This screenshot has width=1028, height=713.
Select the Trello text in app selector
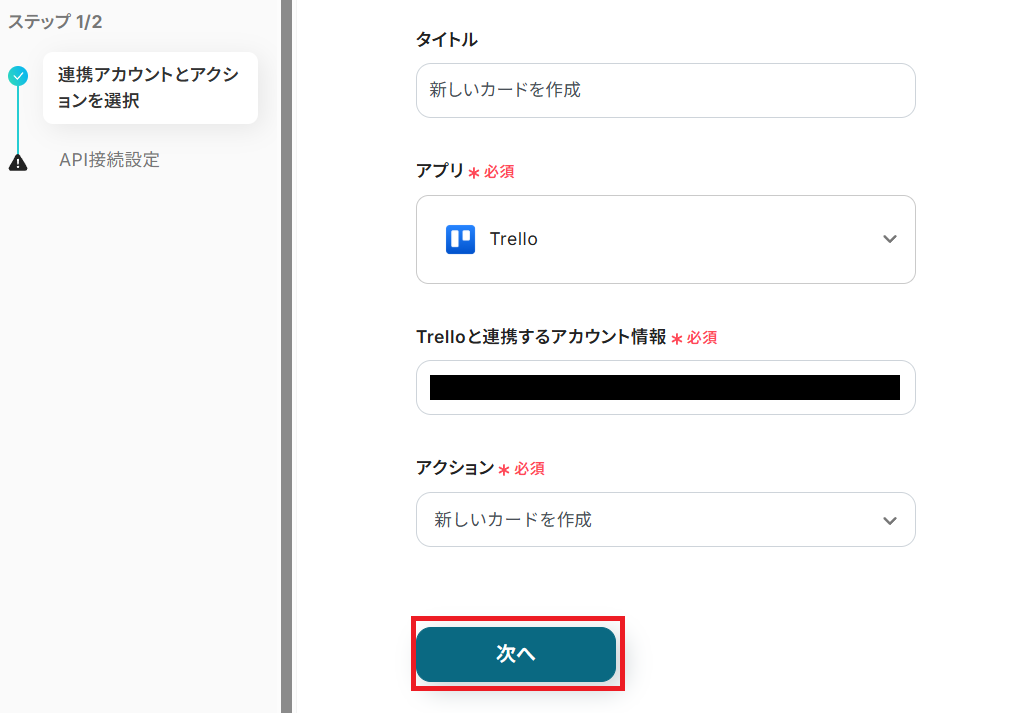pos(513,239)
